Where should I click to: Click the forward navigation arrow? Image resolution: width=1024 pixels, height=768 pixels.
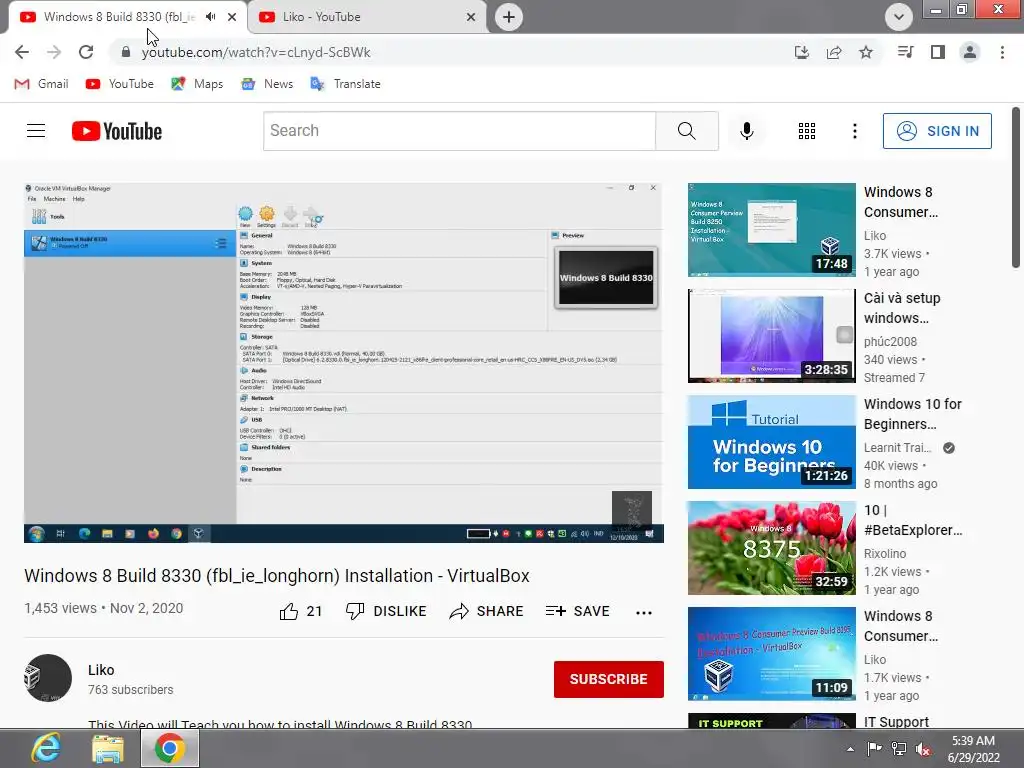point(54,52)
